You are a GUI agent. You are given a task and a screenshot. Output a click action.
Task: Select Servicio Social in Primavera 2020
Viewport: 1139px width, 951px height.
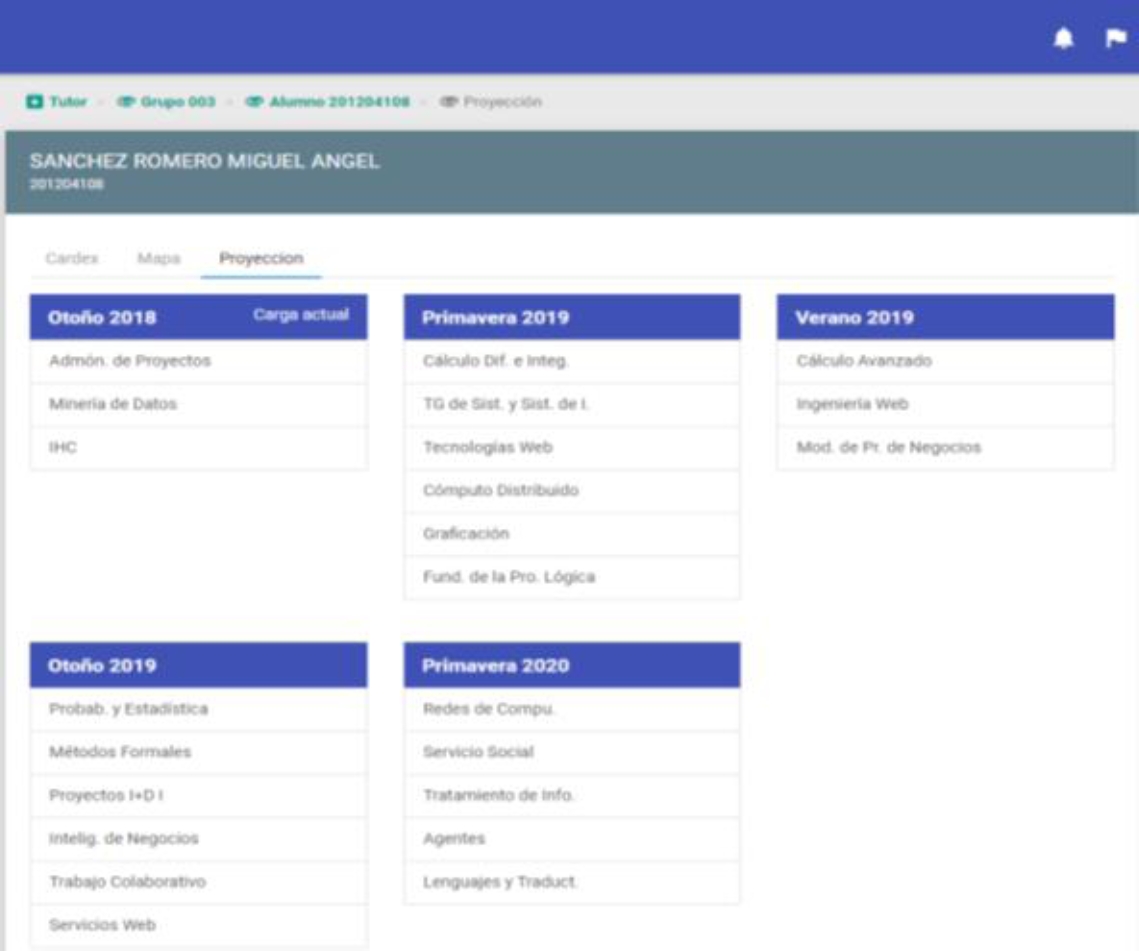coord(477,752)
